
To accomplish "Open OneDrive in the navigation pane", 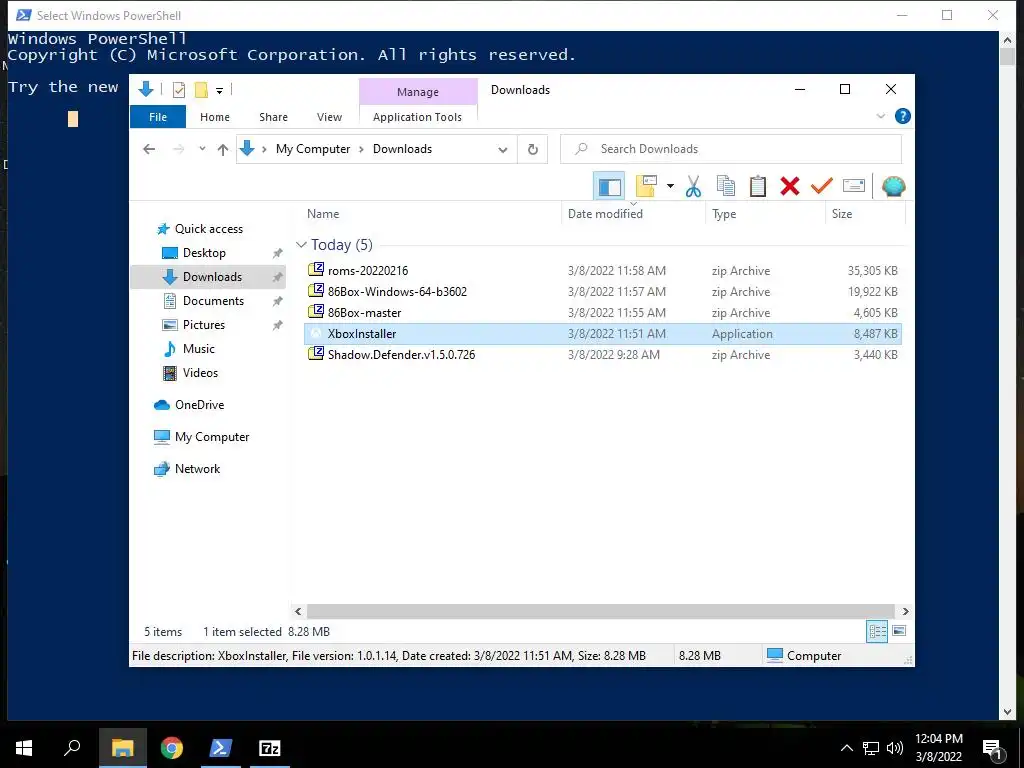I will pyautogui.click(x=199, y=405).
